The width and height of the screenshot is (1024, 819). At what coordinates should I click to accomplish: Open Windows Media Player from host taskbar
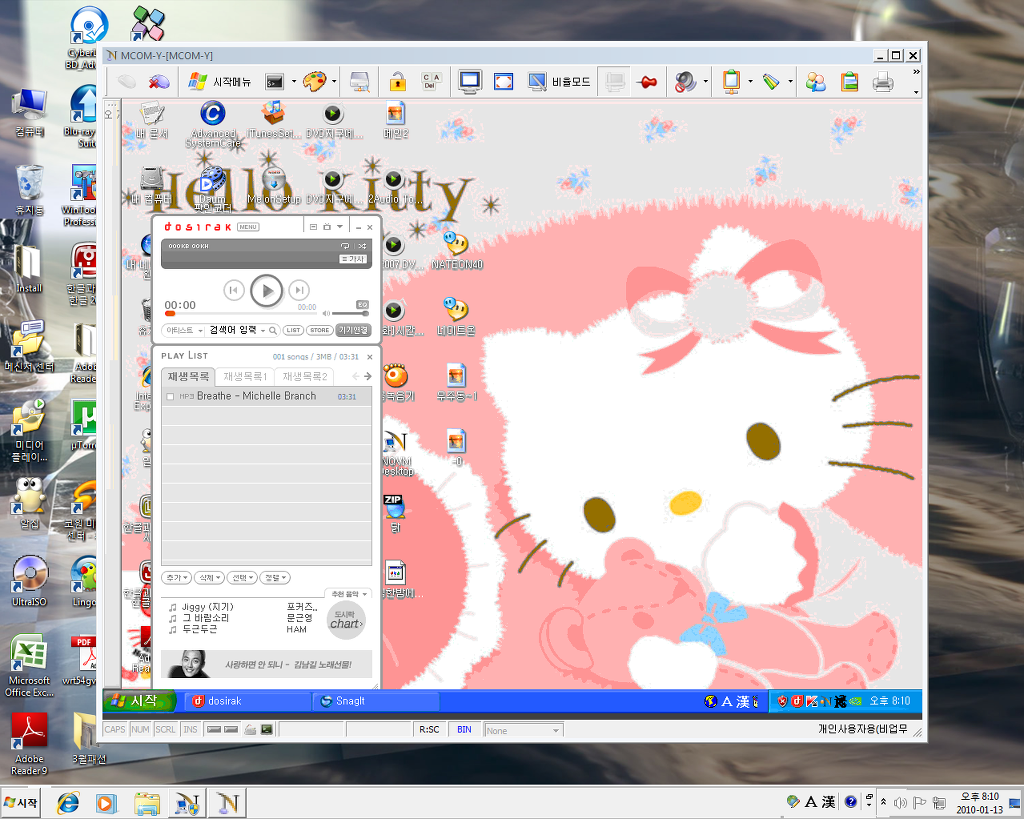pos(106,803)
